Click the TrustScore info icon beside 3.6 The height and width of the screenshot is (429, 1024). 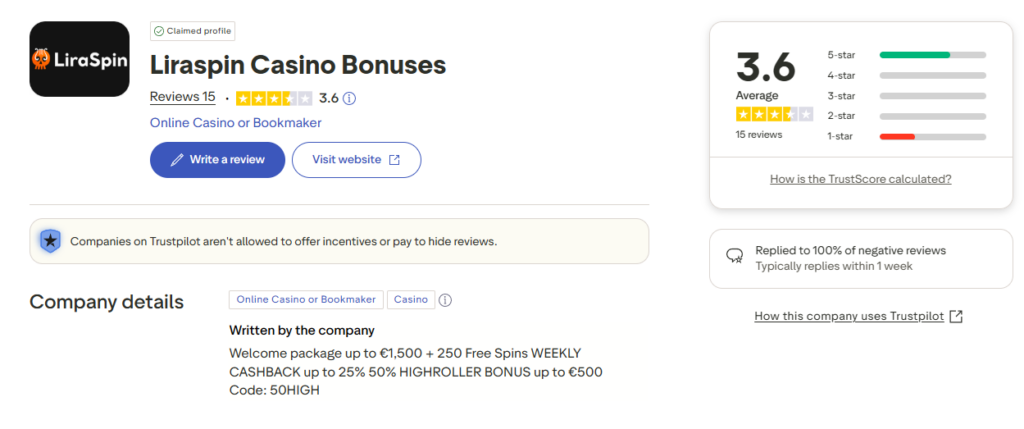click(x=350, y=98)
